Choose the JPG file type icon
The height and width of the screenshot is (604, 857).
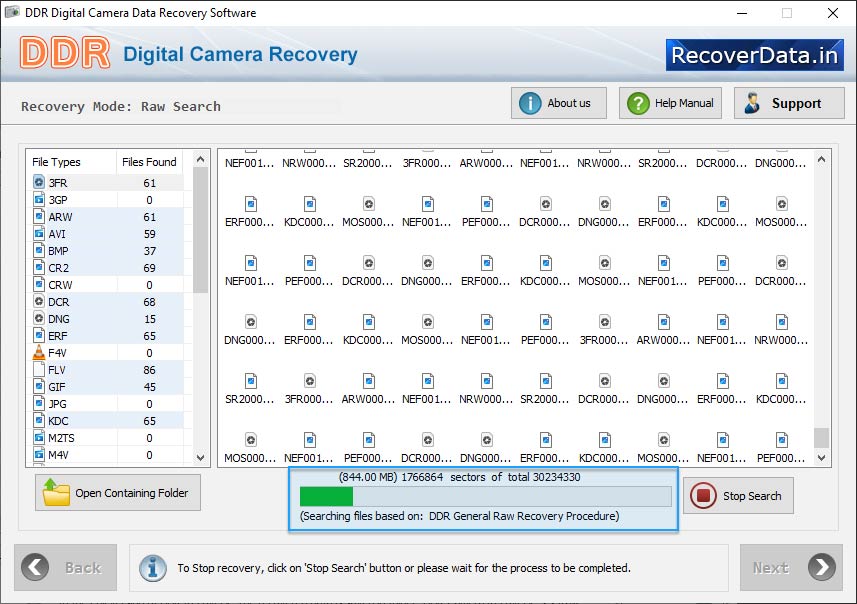(x=39, y=403)
